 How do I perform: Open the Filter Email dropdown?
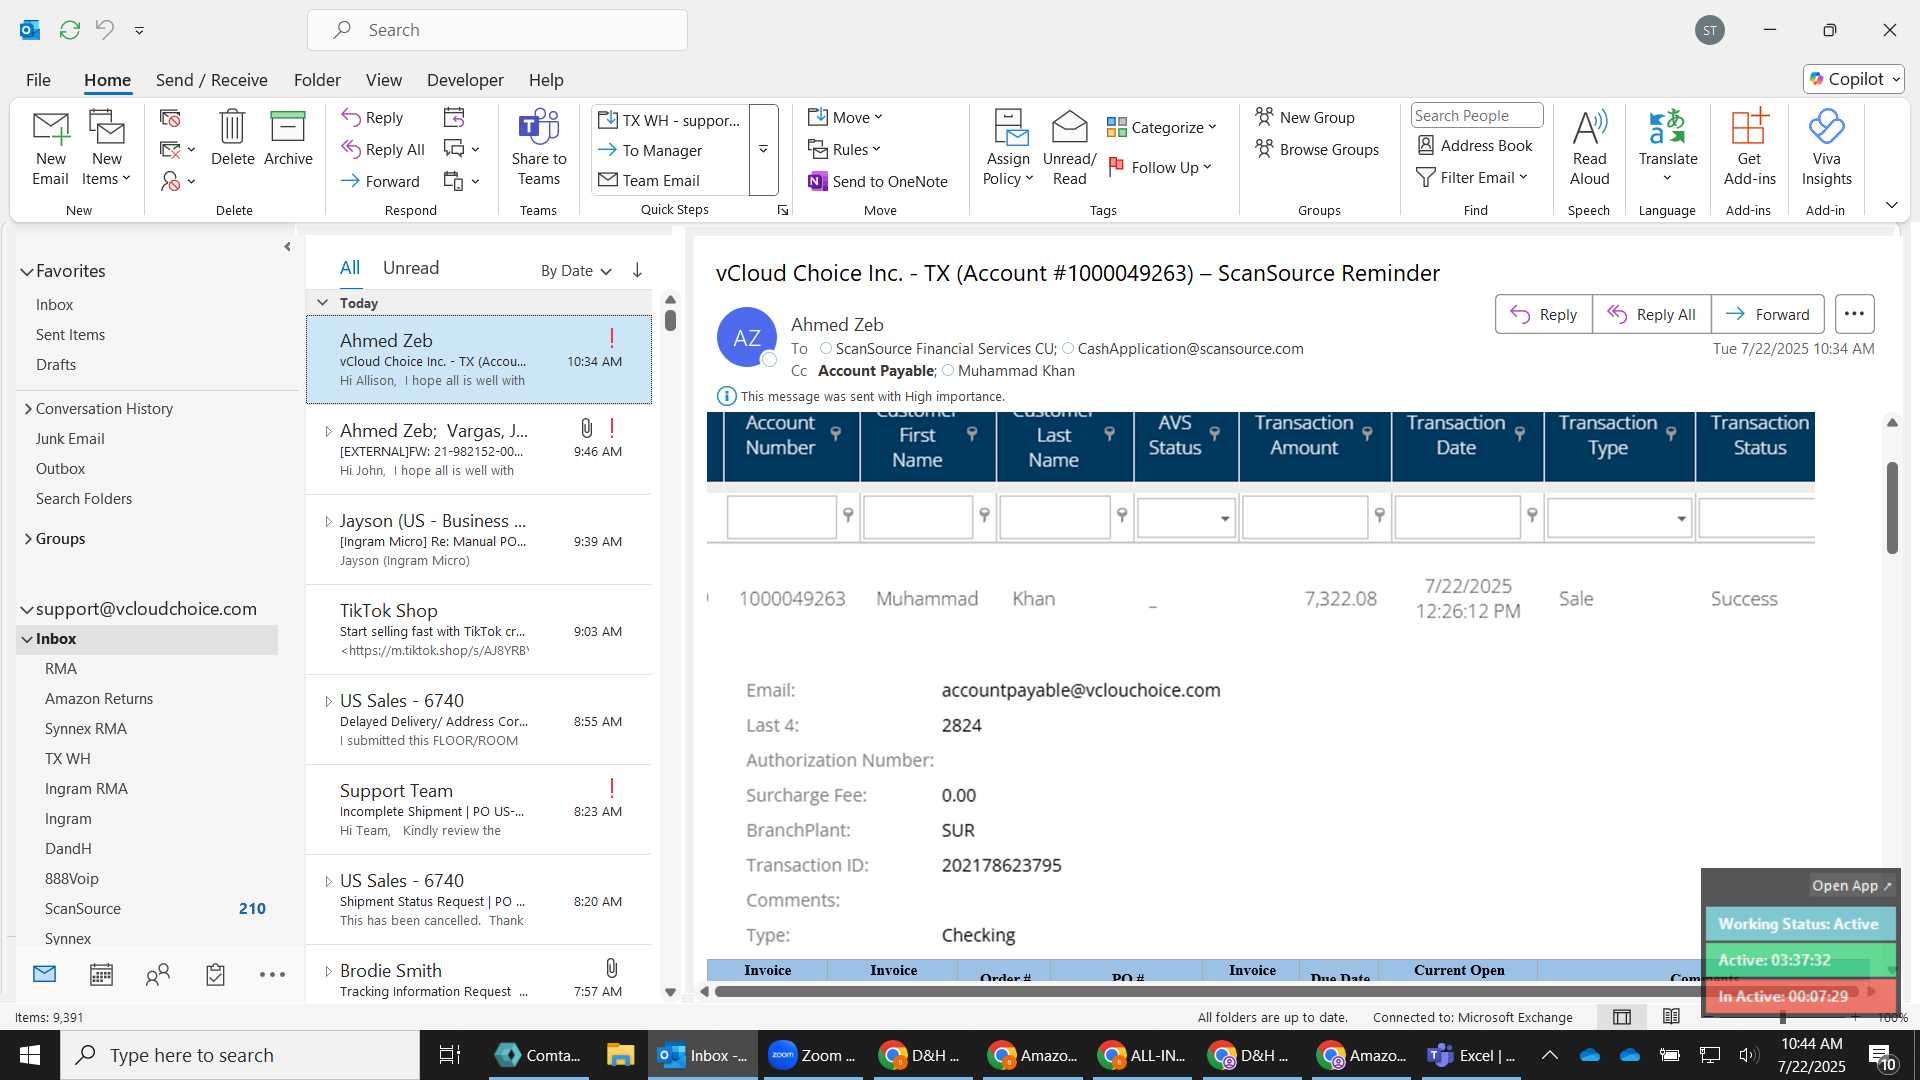tap(1473, 177)
